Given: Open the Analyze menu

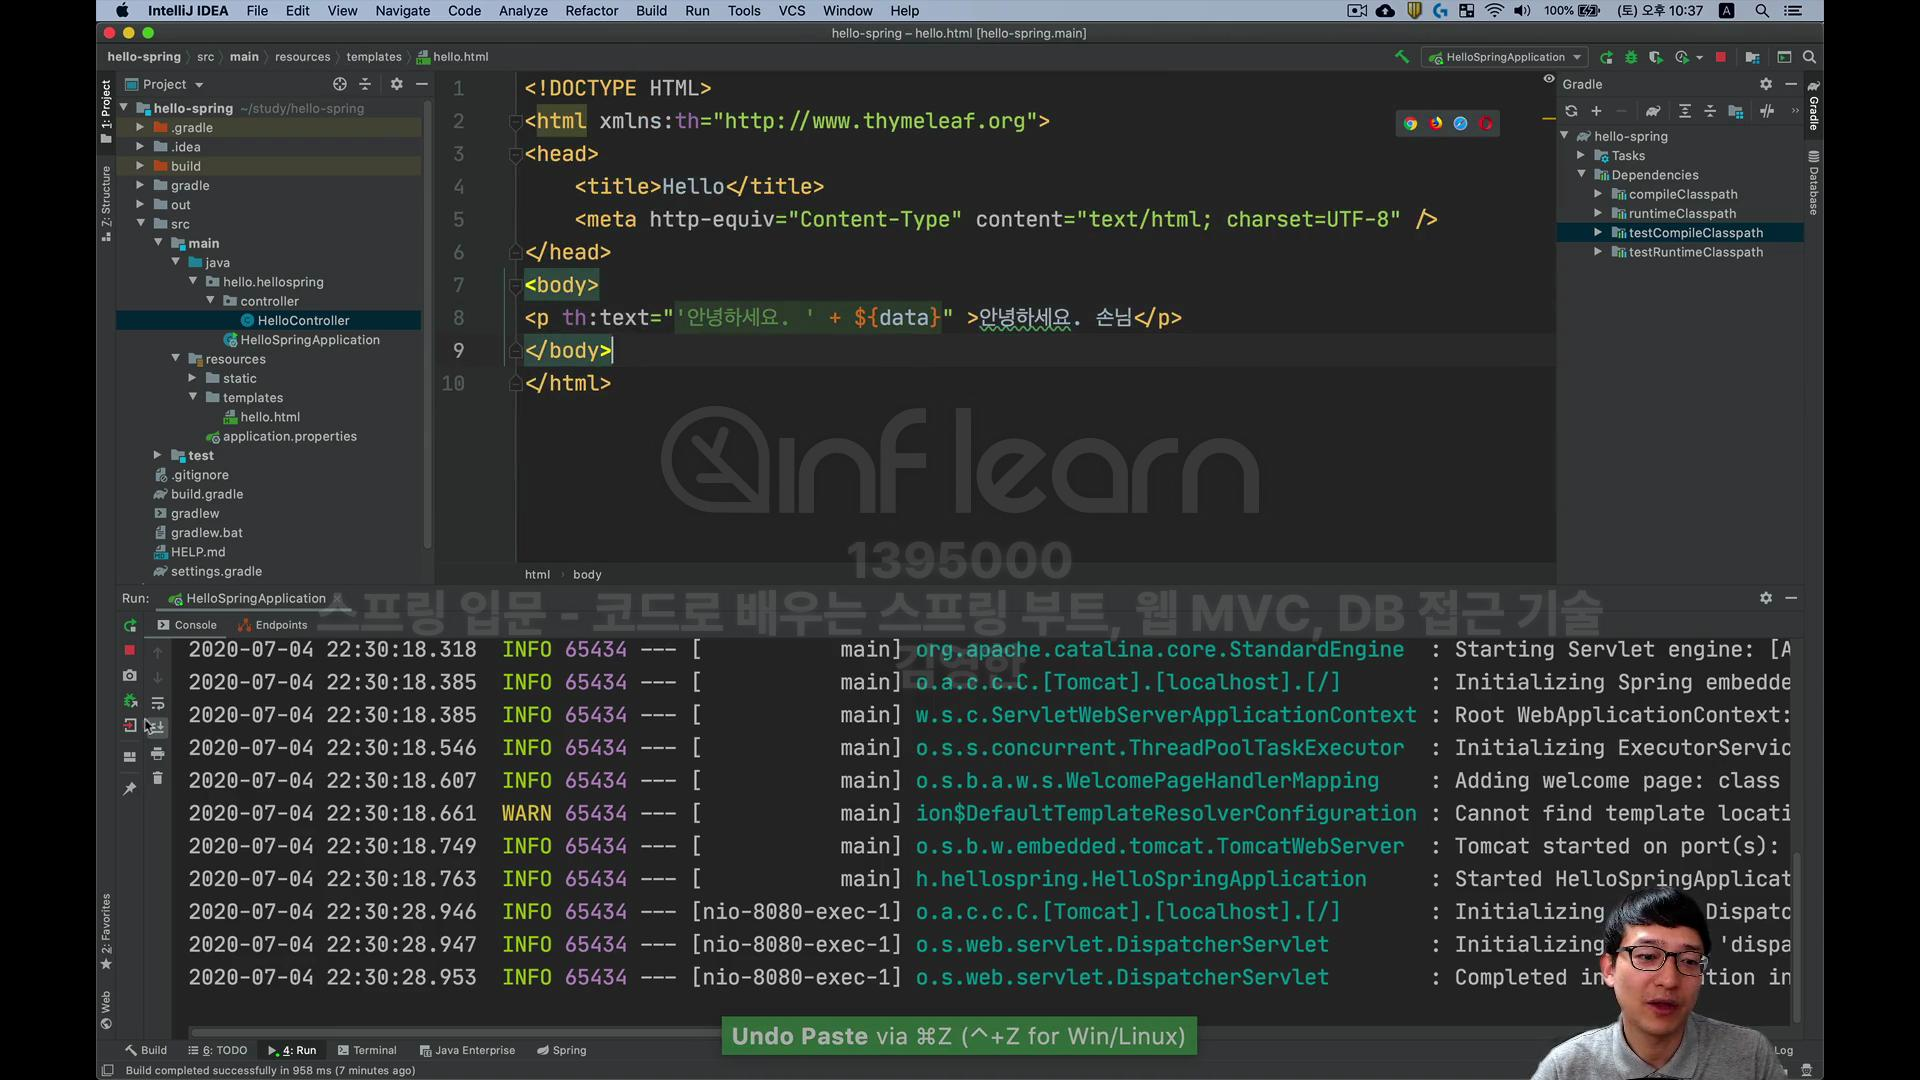Looking at the screenshot, I should coord(523,11).
